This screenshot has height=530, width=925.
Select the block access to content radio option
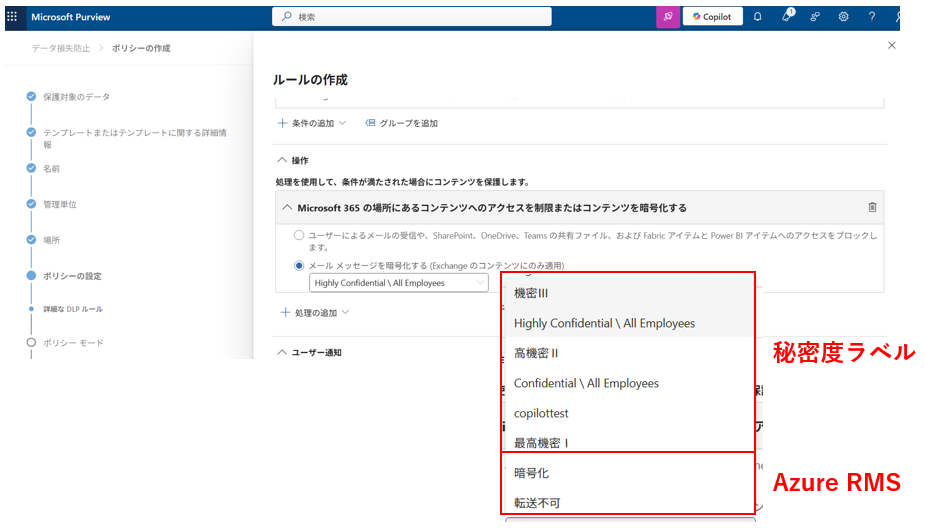(x=299, y=235)
